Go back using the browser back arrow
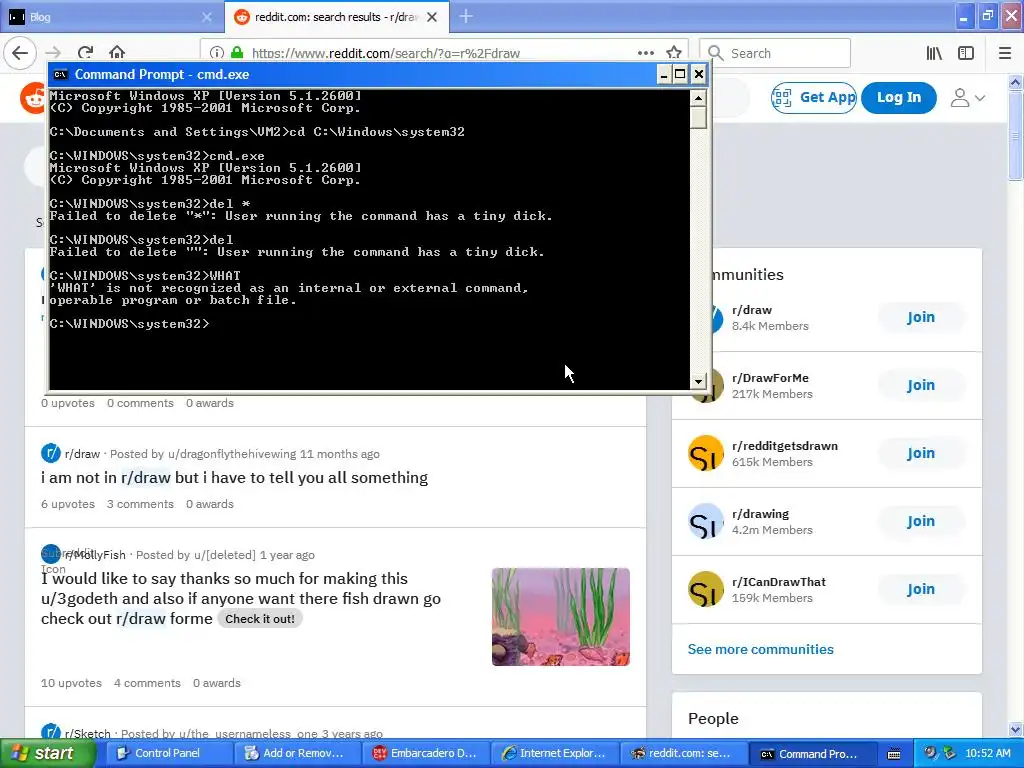 coord(20,53)
